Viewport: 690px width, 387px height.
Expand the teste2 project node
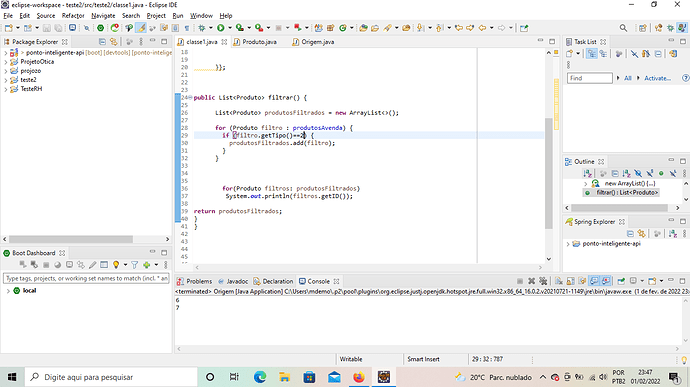coord(6,80)
